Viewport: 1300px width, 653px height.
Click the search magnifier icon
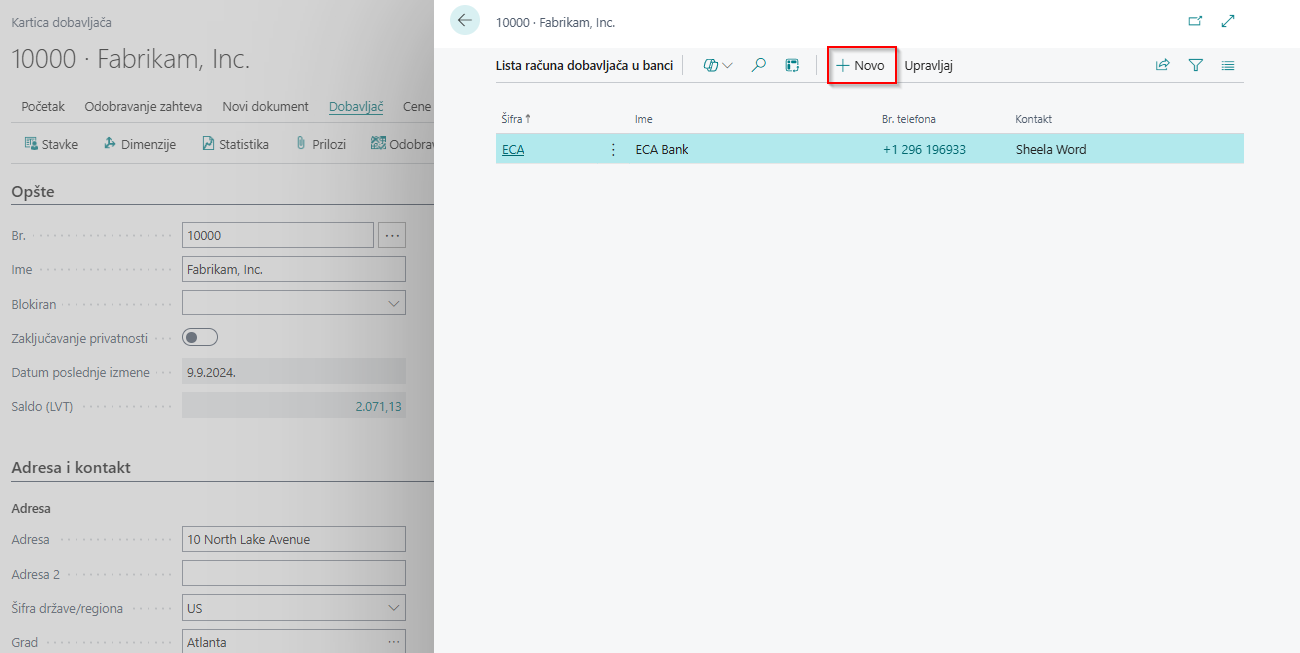pyautogui.click(x=759, y=65)
